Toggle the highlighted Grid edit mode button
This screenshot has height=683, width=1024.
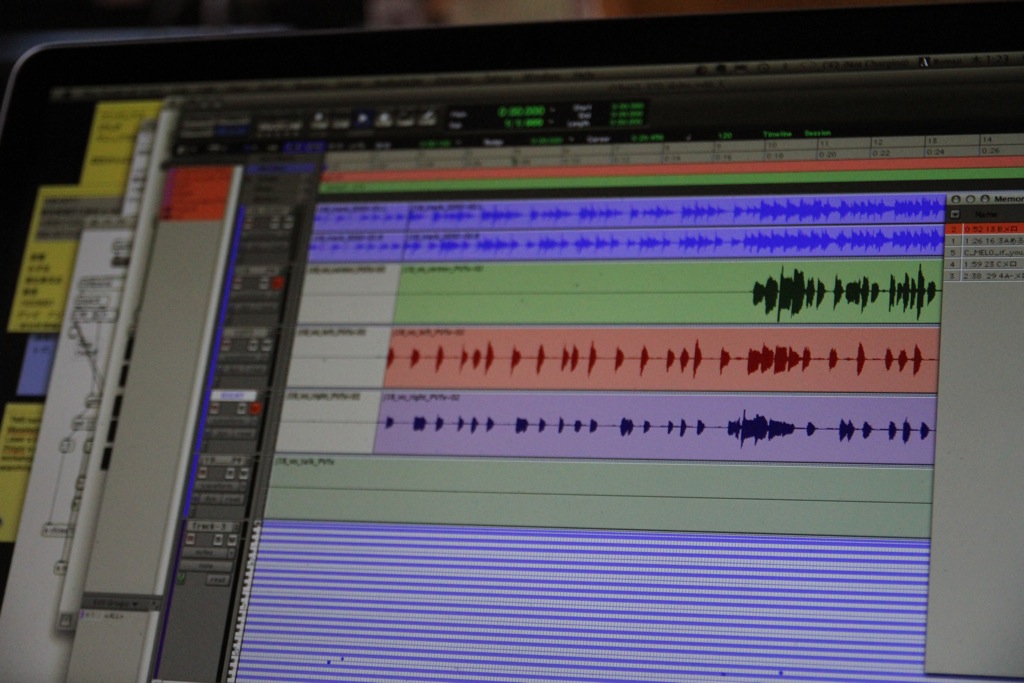coord(231,129)
